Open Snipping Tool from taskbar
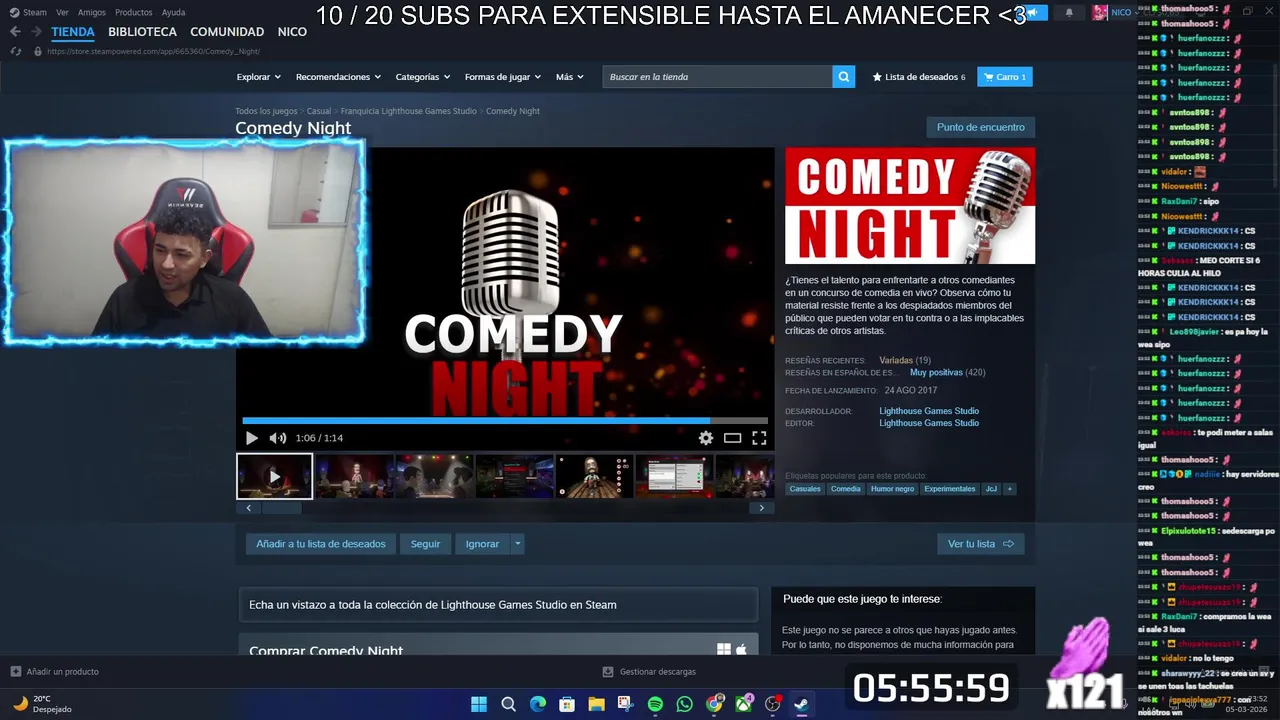This screenshot has height=720, width=1280. 626,704
